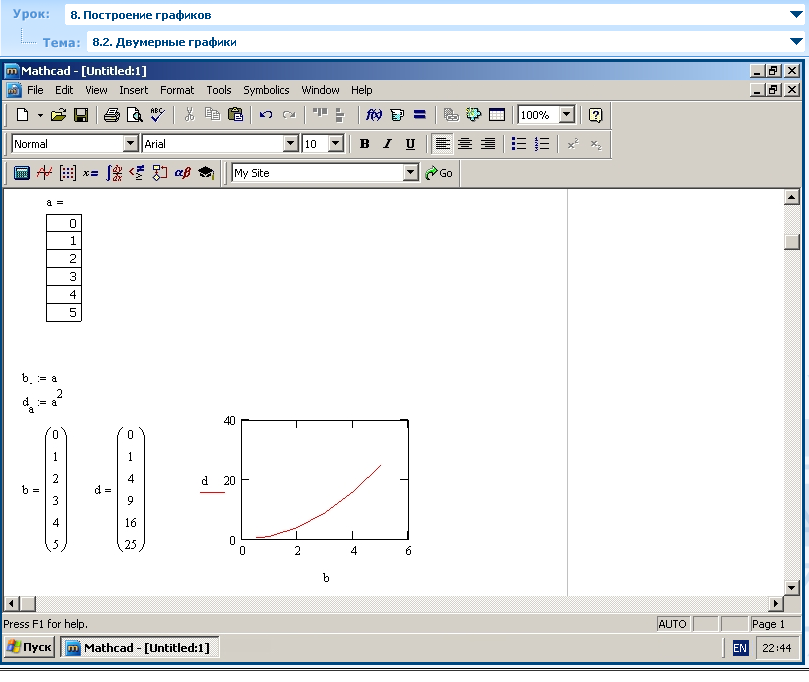Click the EN language indicator

740,648
